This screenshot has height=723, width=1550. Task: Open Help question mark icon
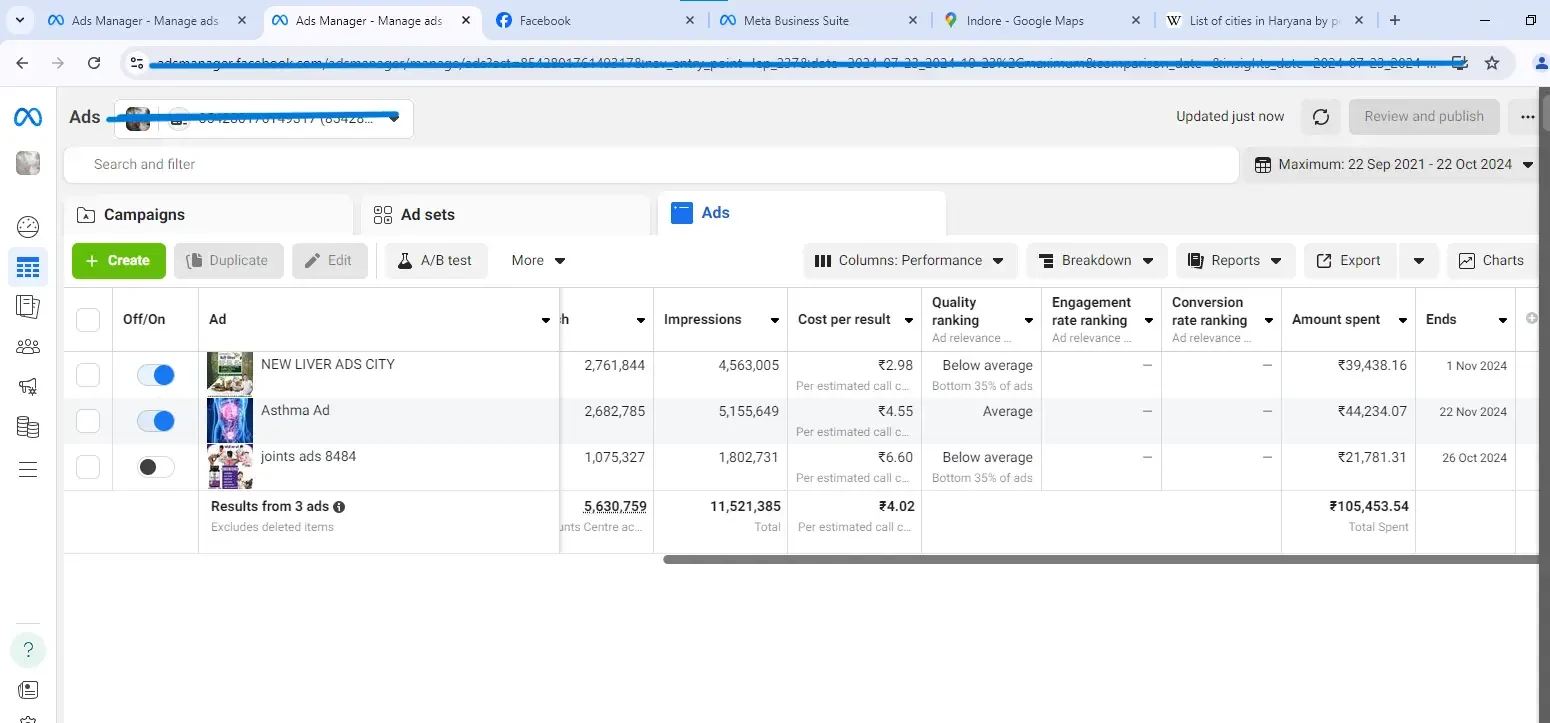(28, 650)
